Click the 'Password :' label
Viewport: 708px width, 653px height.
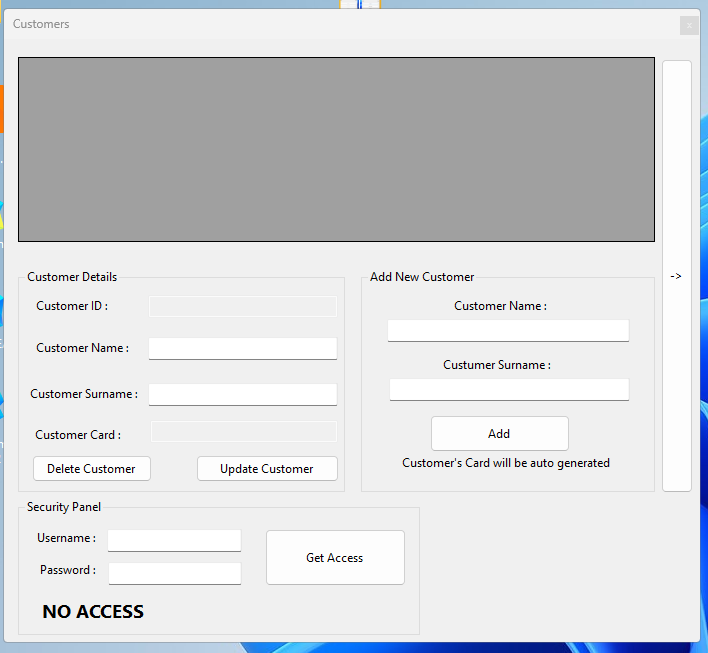tap(68, 570)
